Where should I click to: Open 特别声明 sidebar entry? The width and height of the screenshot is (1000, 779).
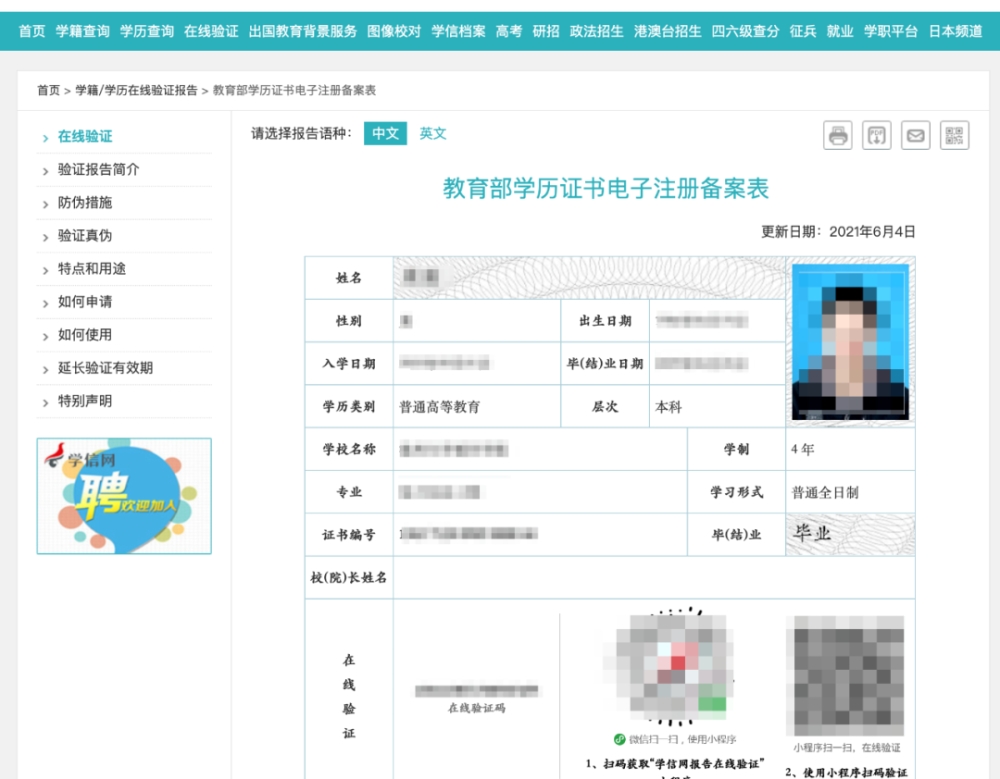pos(85,401)
